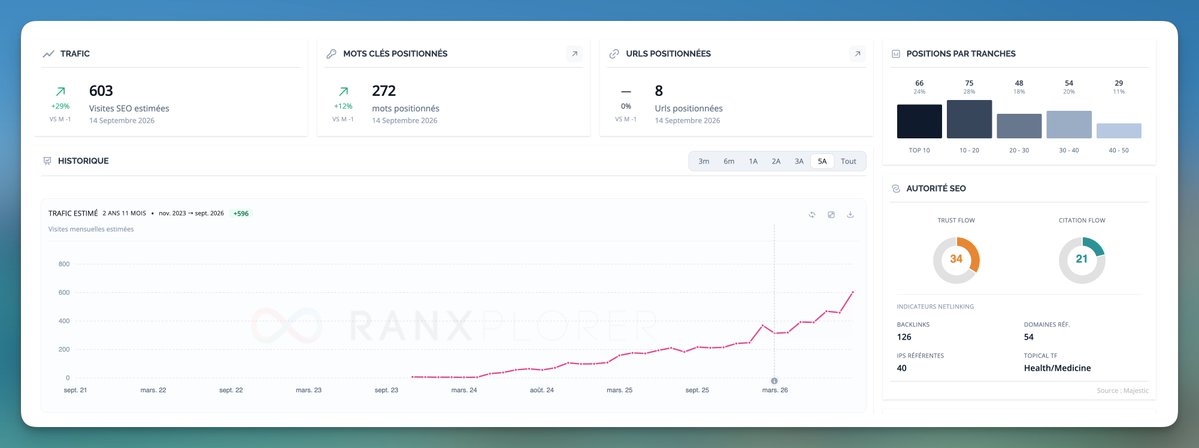
Task: Click the IPs référentes value 40
Action: [902, 368]
